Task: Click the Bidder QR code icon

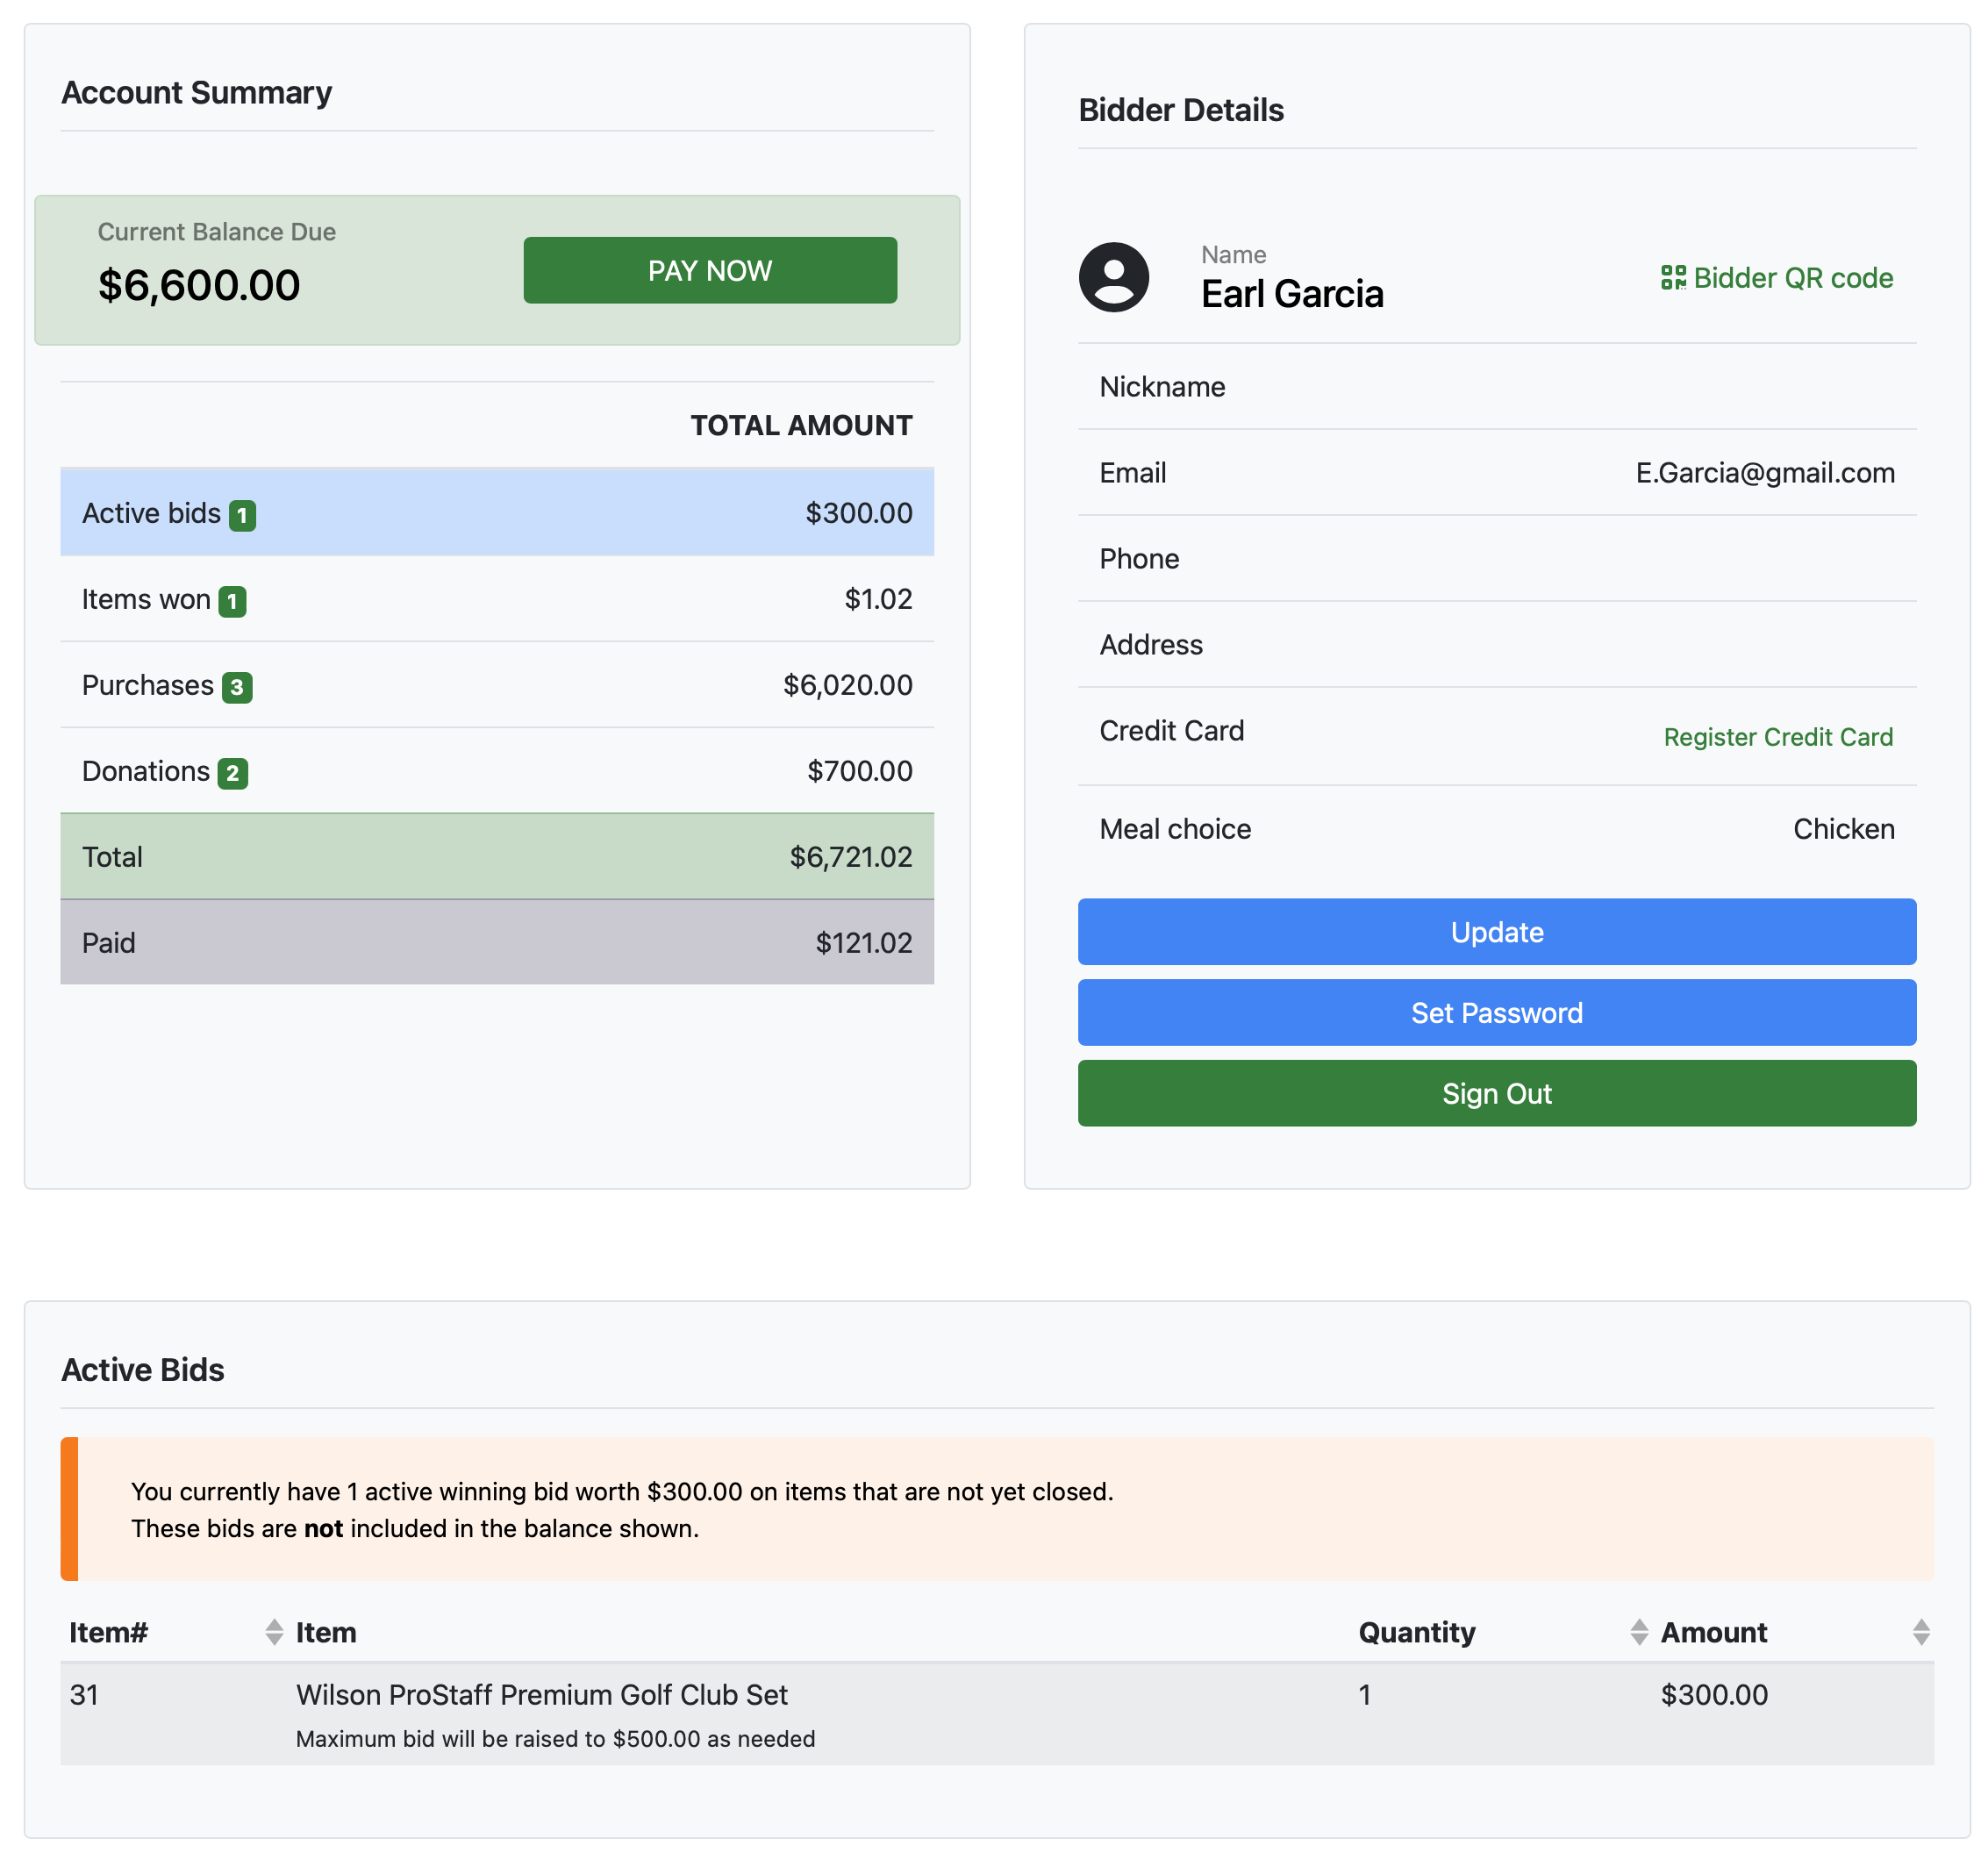Action: [x=1672, y=277]
